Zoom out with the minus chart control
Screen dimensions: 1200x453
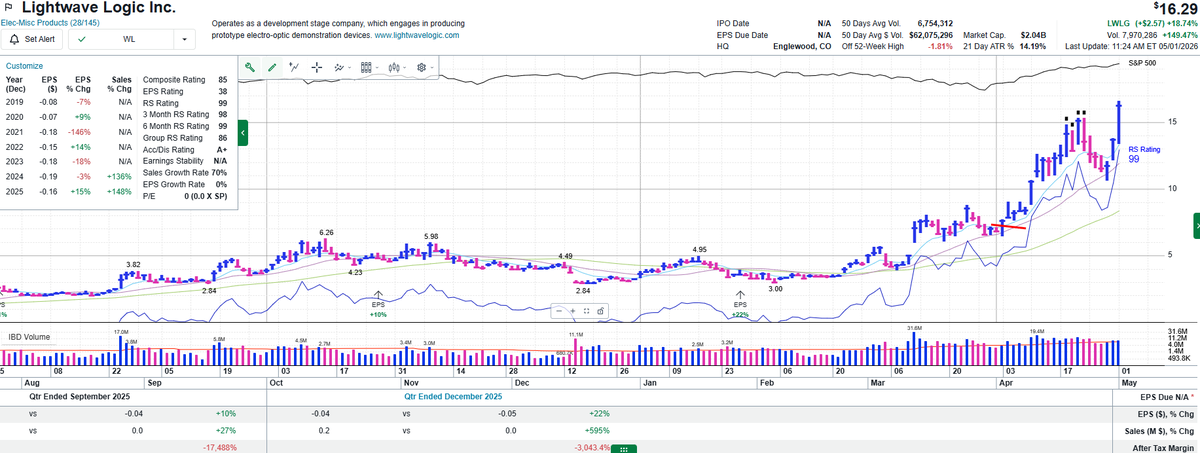pos(560,311)
